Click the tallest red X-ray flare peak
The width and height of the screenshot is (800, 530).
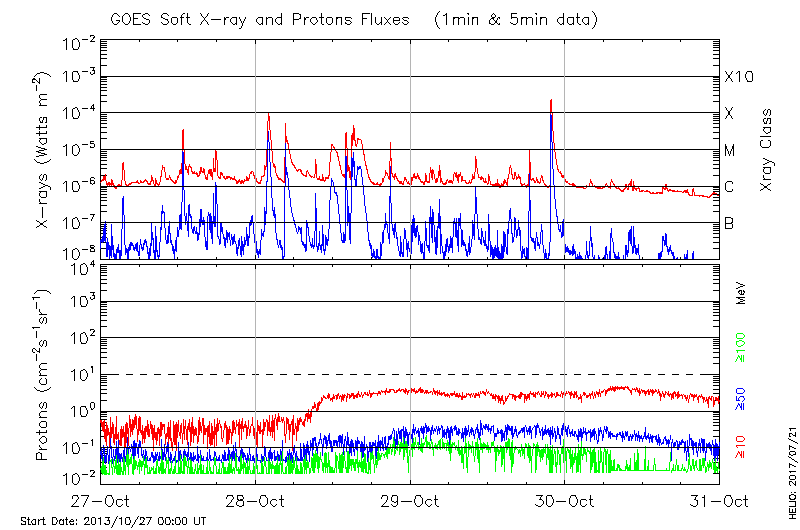(551, 101)
